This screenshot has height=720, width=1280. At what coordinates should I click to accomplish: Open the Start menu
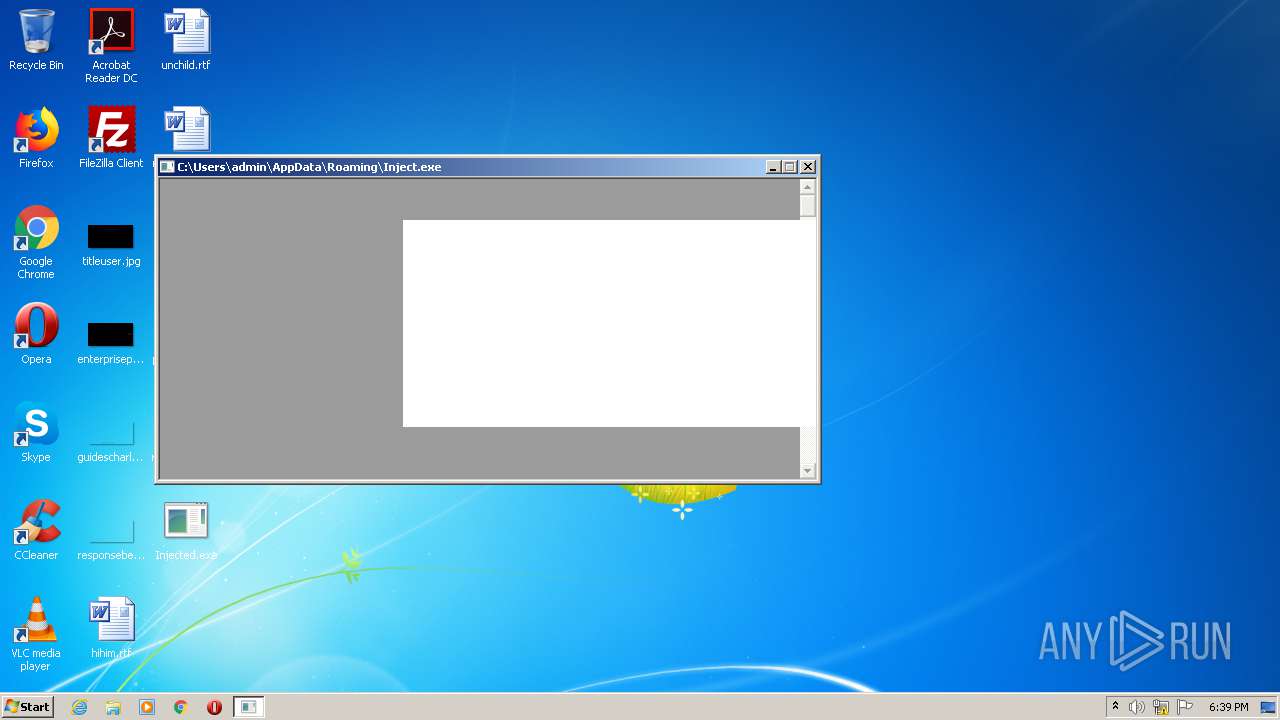coord(27,707)
